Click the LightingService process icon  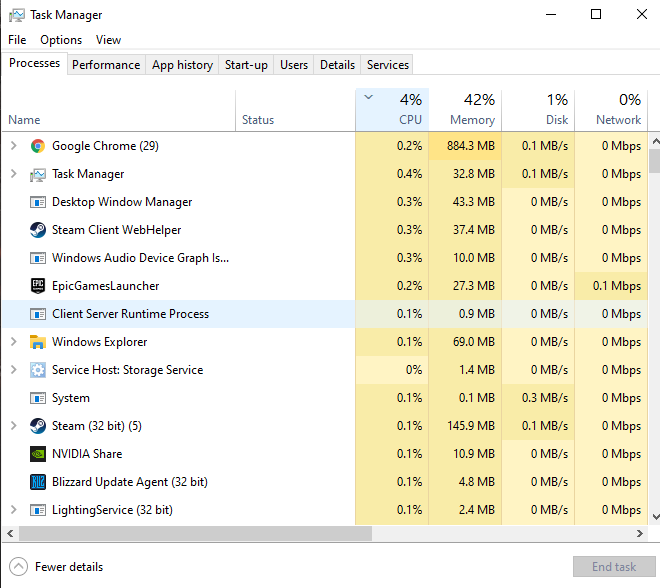(38, 510)
